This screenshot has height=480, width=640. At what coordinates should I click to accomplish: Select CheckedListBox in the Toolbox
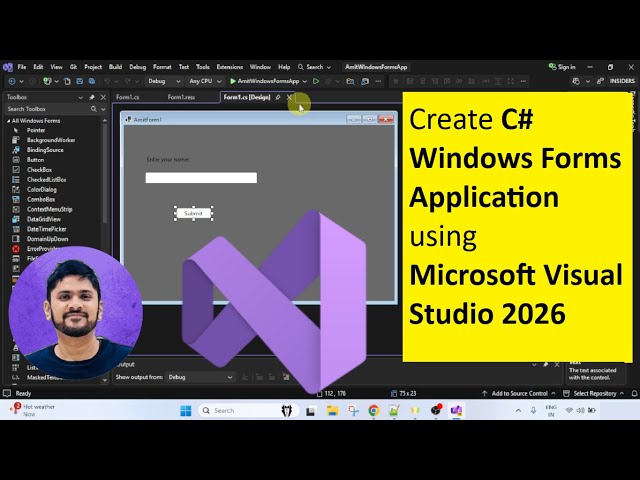[x=47, y=180]
